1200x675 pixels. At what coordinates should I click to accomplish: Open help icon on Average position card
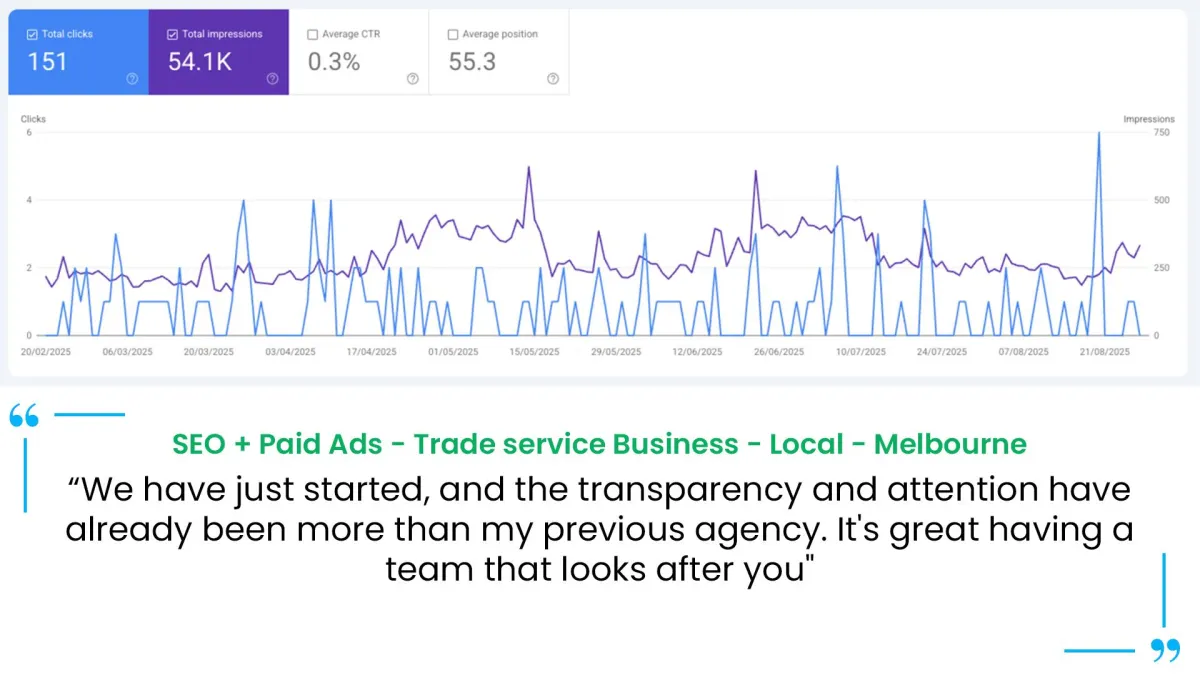pos(552,79)
